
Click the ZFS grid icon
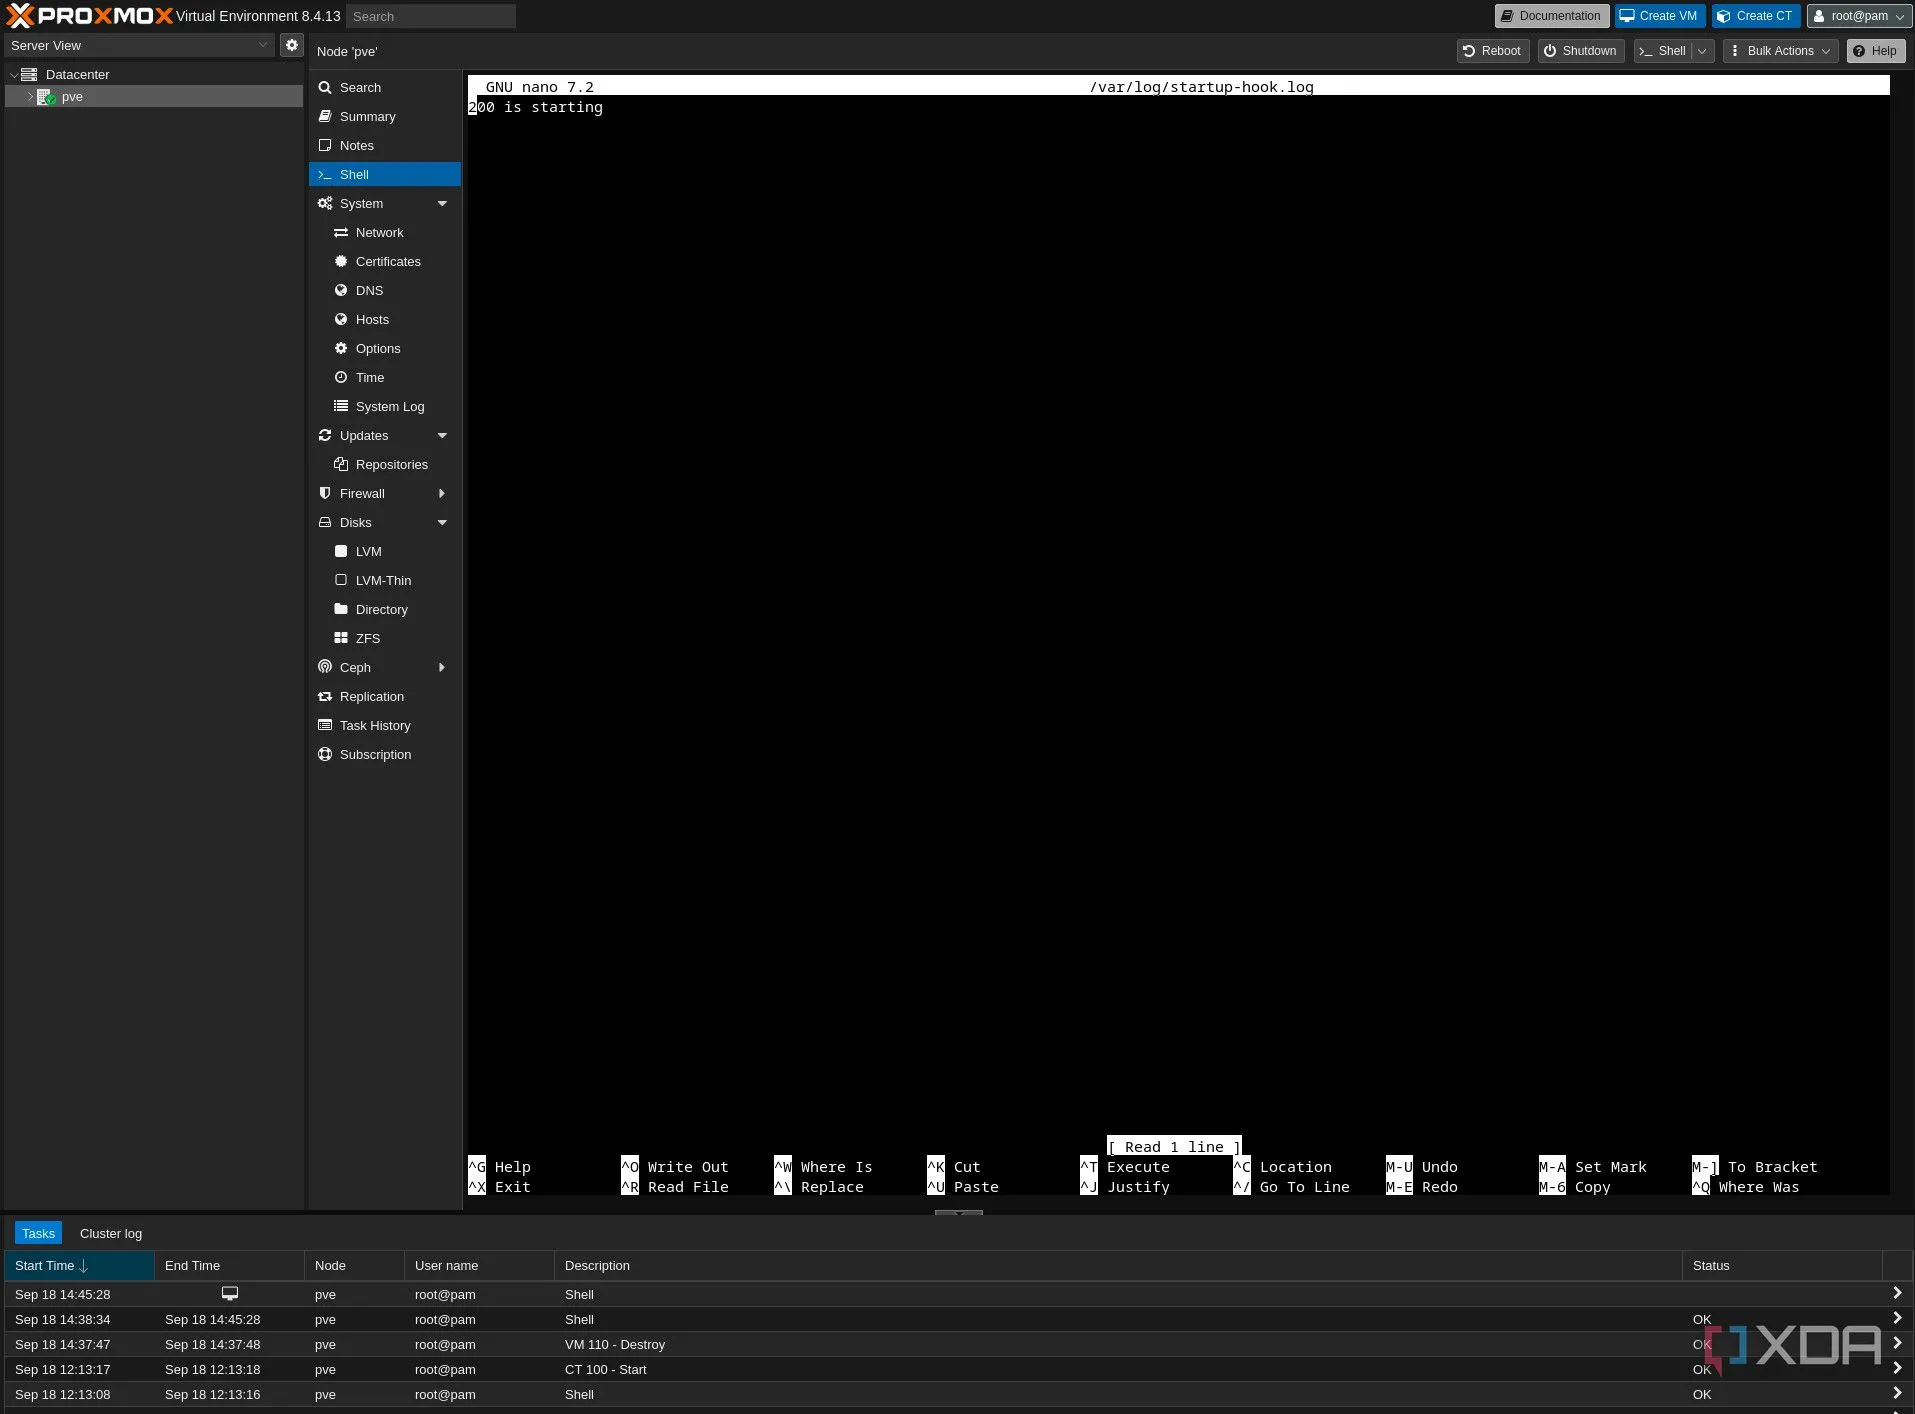coord(341,638)
